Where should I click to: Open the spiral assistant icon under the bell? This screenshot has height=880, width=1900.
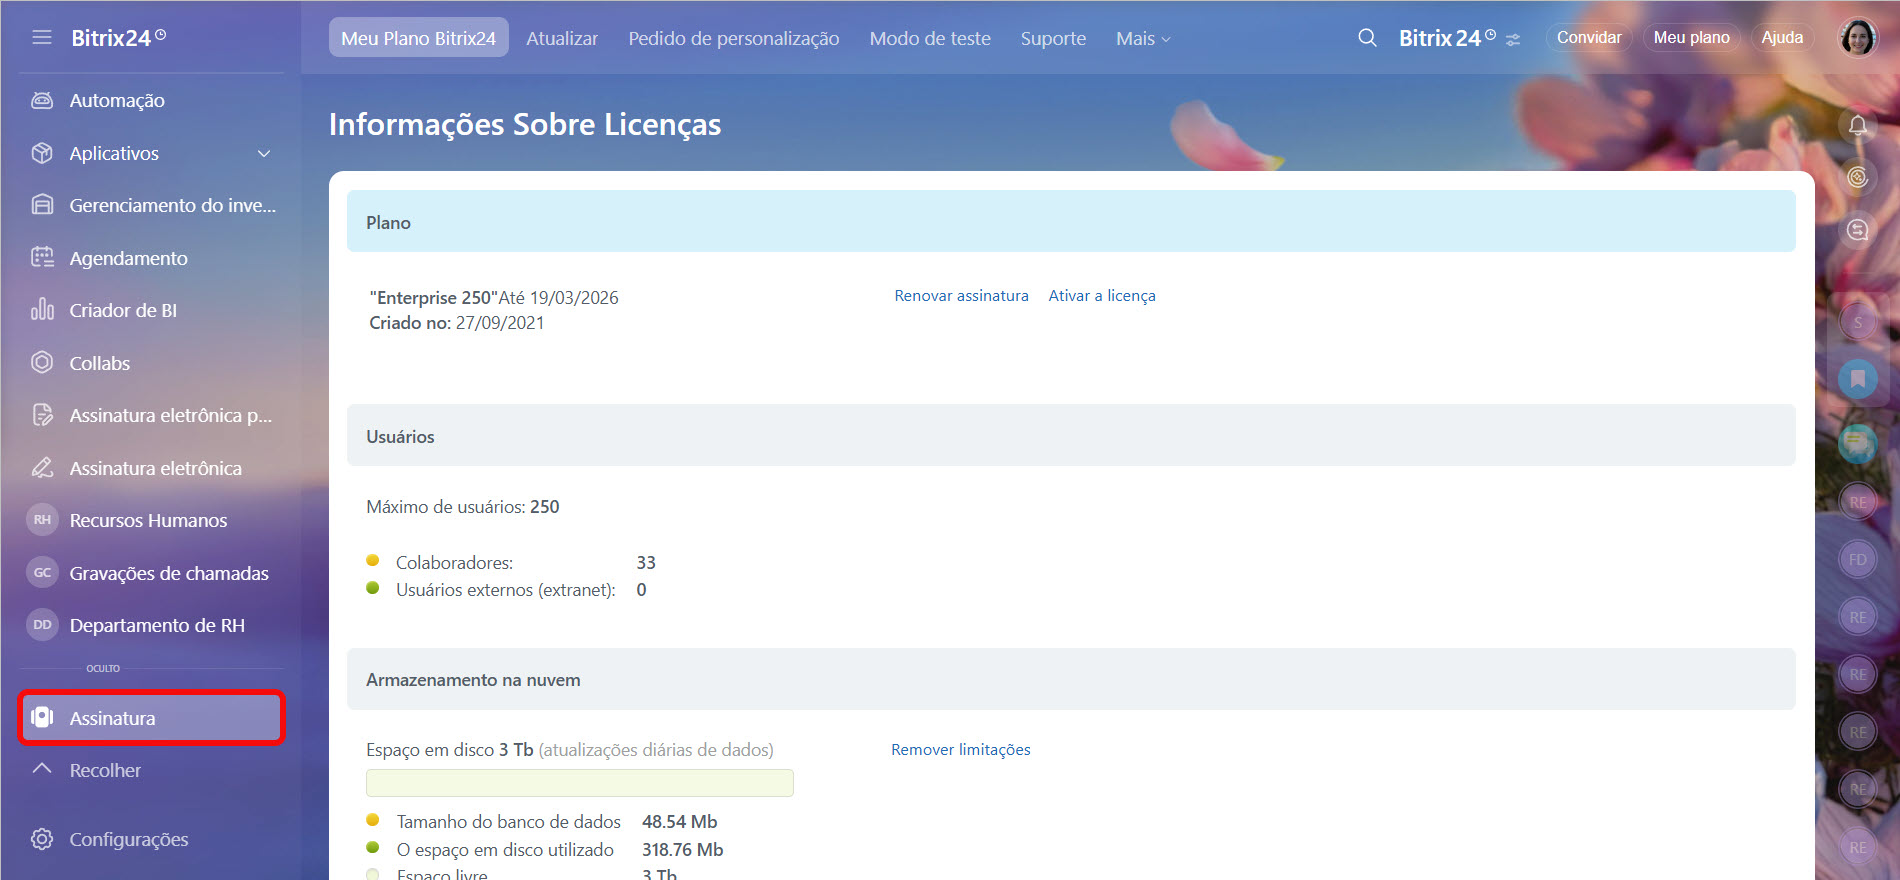(1858, 177)
